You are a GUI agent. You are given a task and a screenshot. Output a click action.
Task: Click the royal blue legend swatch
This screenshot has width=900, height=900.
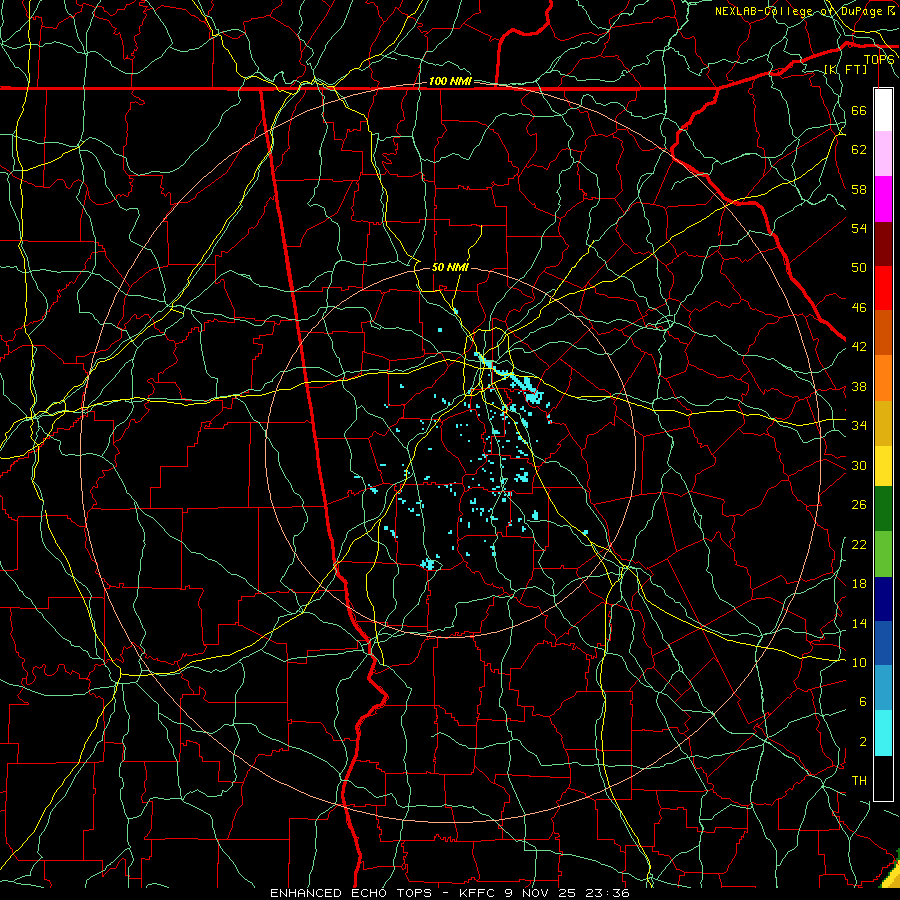883,643
